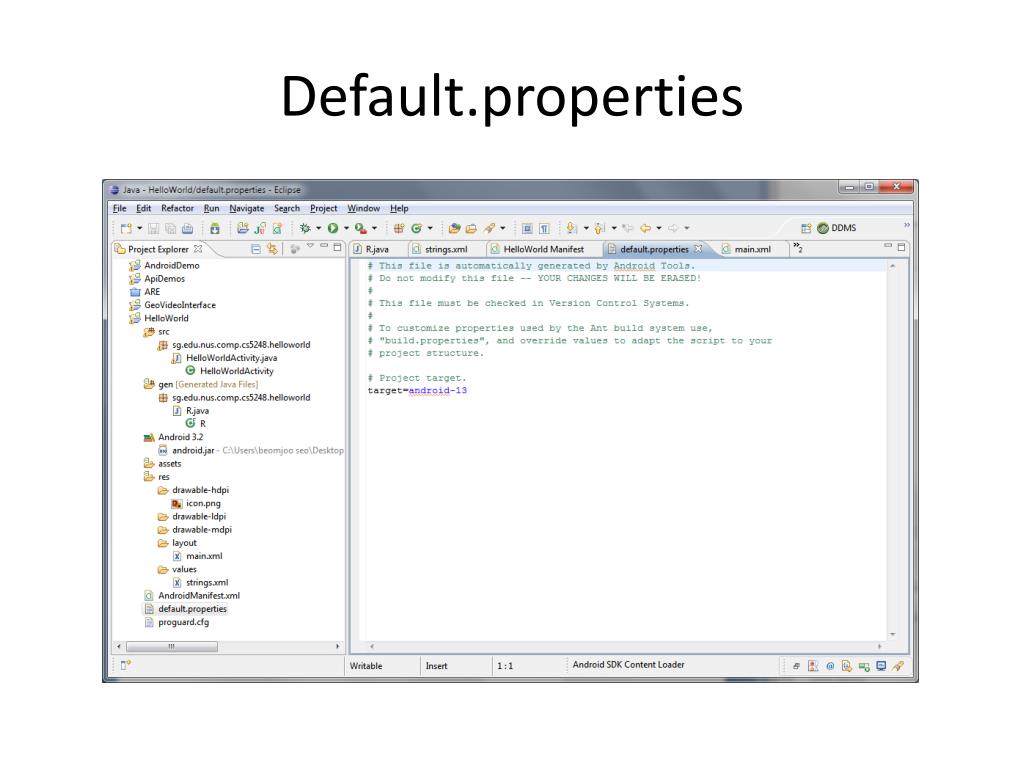Switch to the HelloWorld Manifest tab
Image resolution: width=1024 pixels, height=768 pixels.
(x=543, y=249)
